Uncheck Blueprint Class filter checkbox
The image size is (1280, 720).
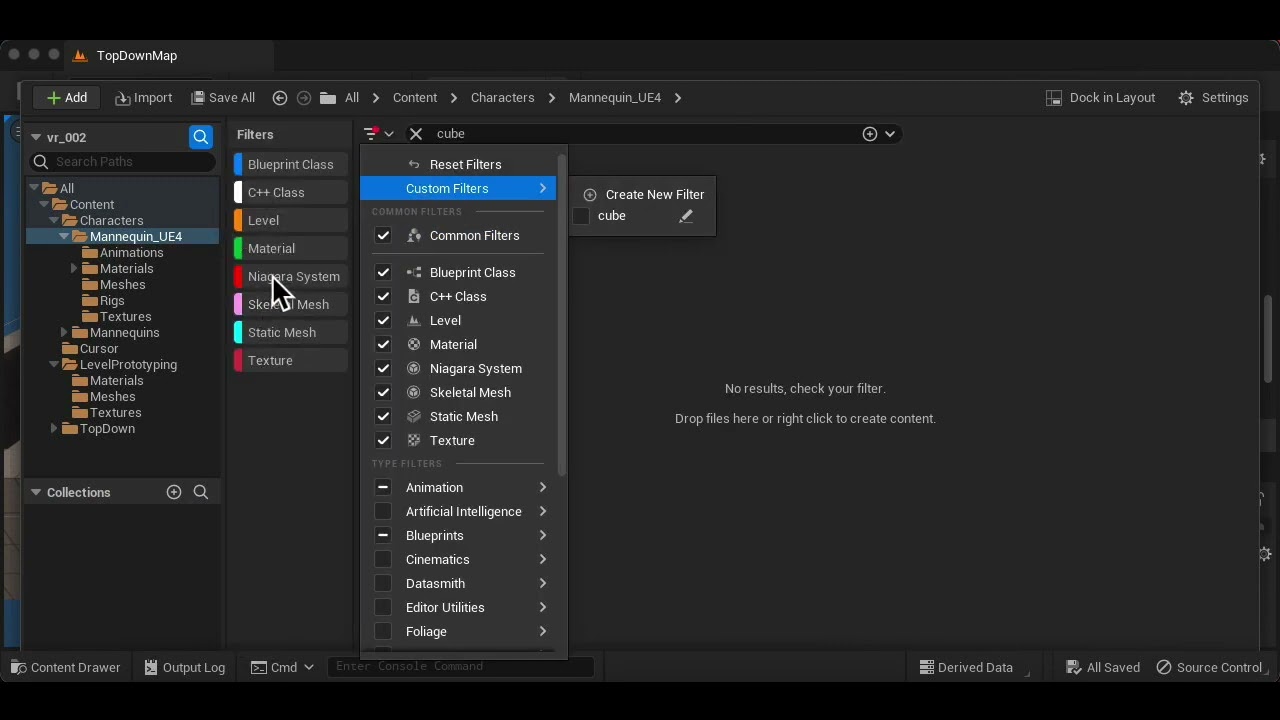pyautogui.click(x=383, y=272)
